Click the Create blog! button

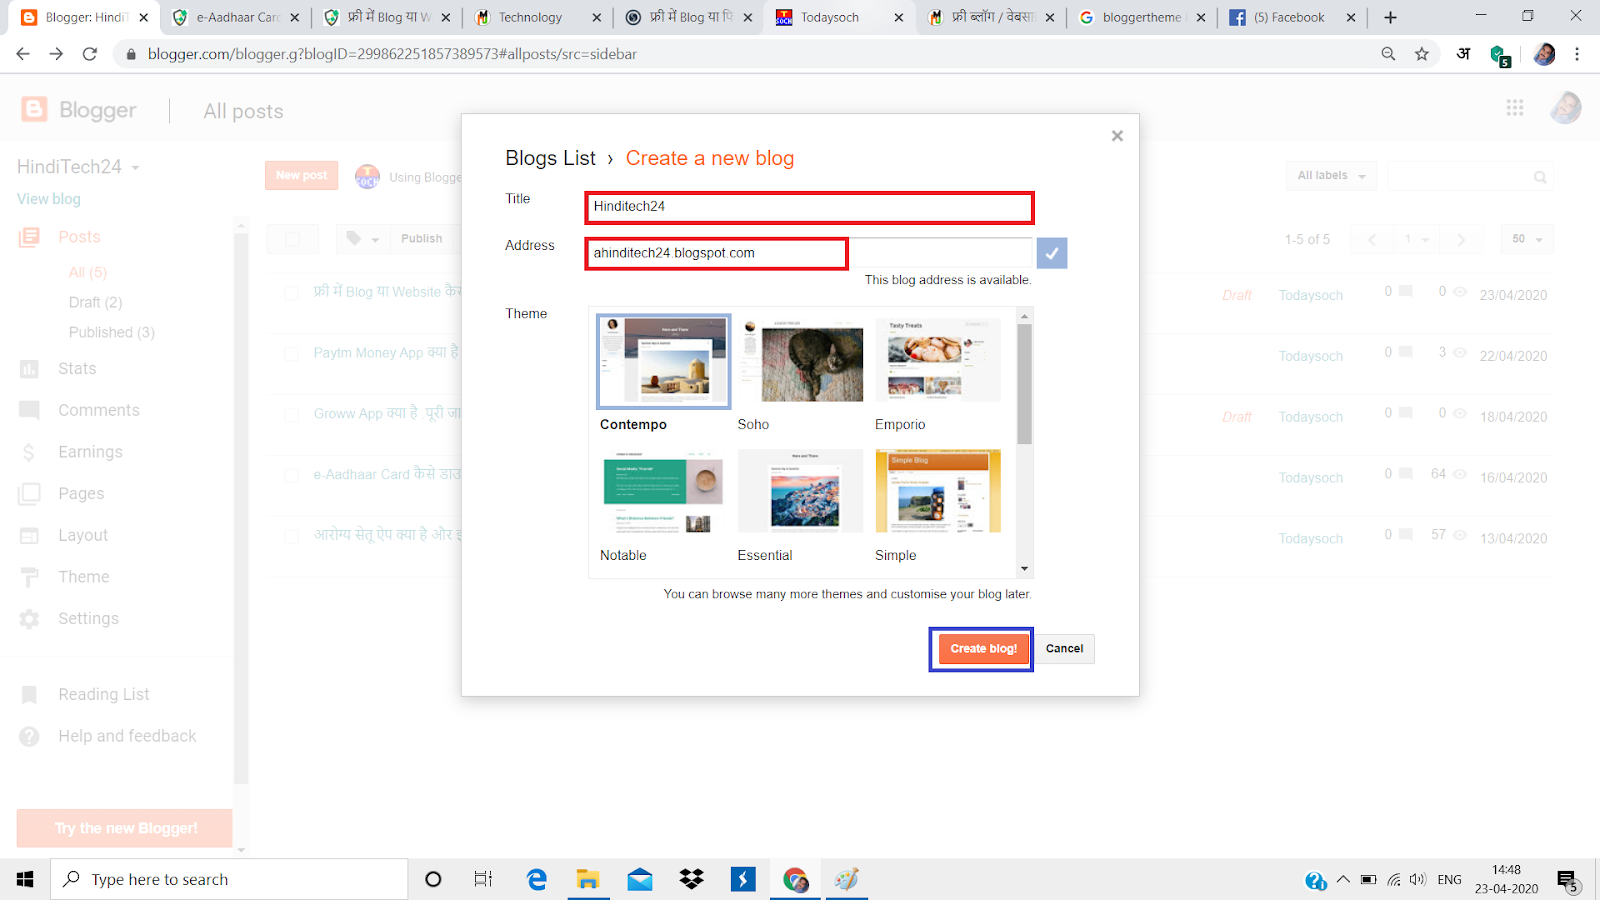[x=983, y=649]
